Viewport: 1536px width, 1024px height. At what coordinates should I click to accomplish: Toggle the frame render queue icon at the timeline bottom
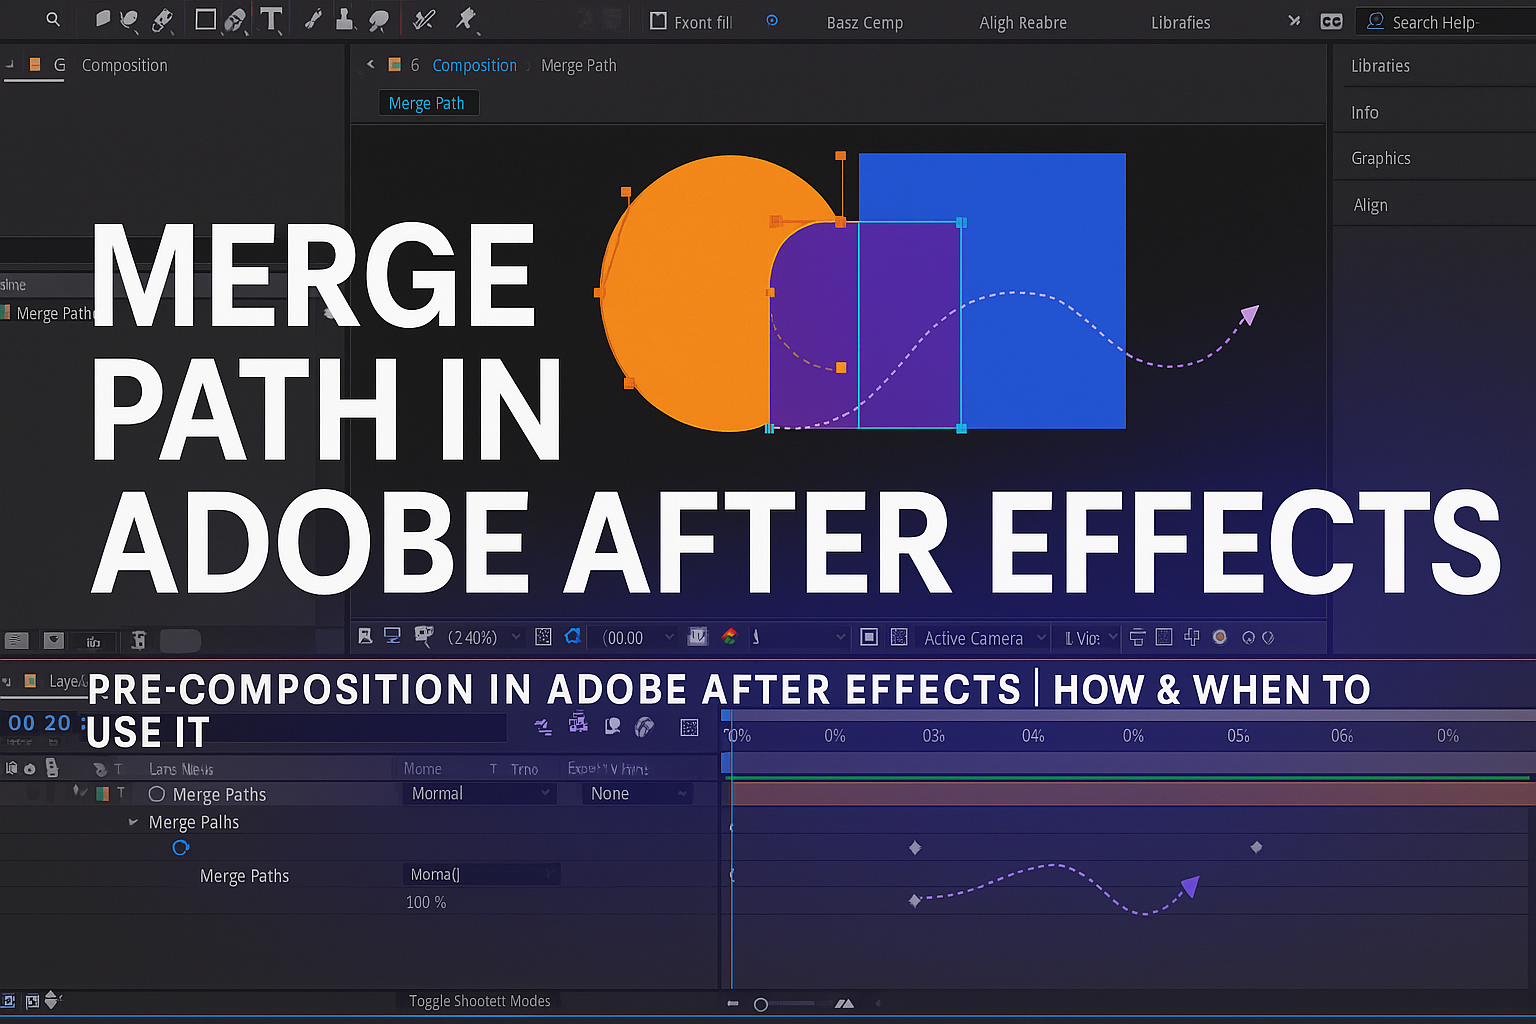[32, 1000]
